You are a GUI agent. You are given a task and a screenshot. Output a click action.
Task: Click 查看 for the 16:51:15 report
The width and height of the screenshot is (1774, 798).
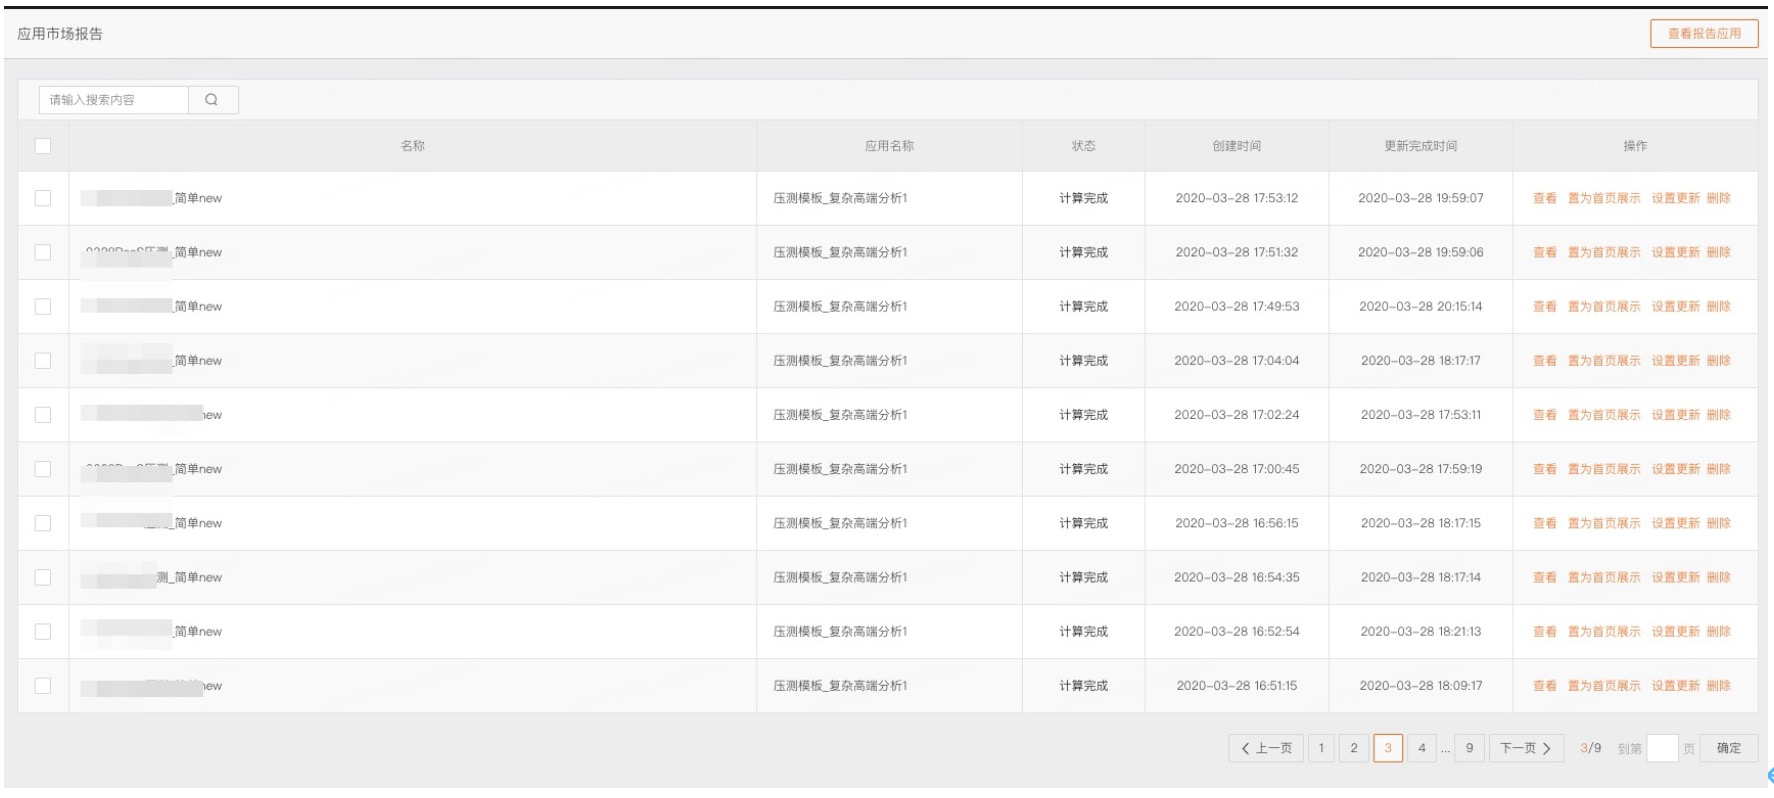[1544, 686]
